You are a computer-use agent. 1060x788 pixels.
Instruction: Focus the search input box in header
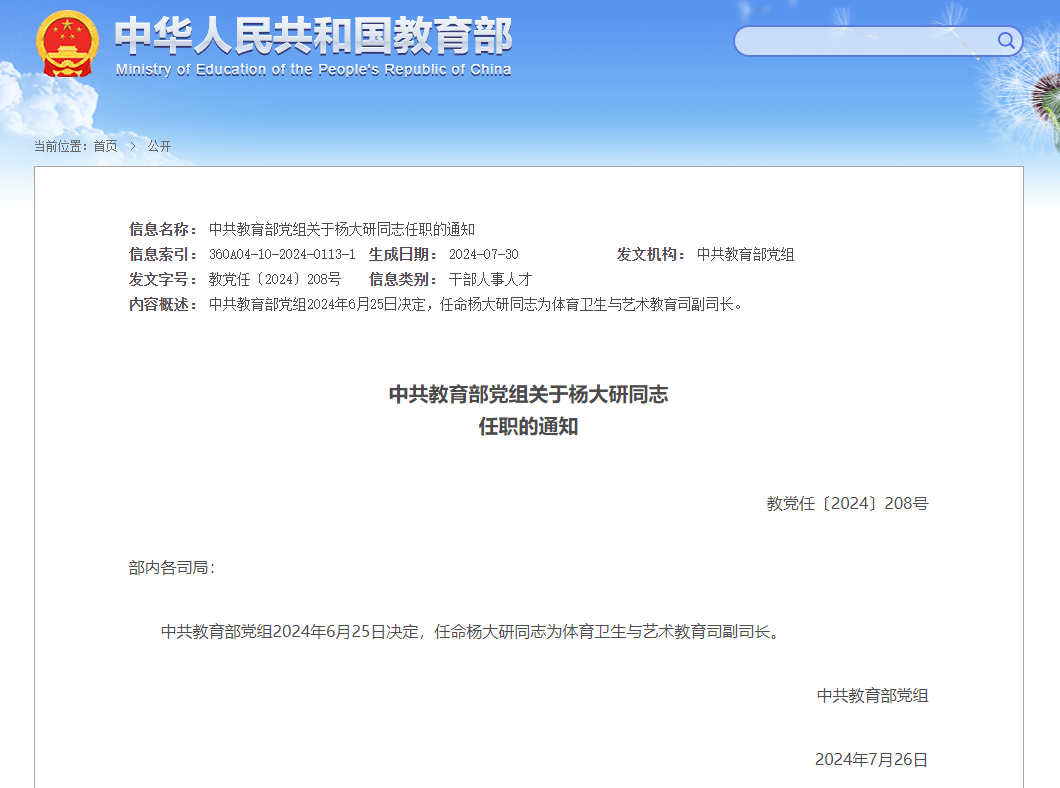point(865,41)
